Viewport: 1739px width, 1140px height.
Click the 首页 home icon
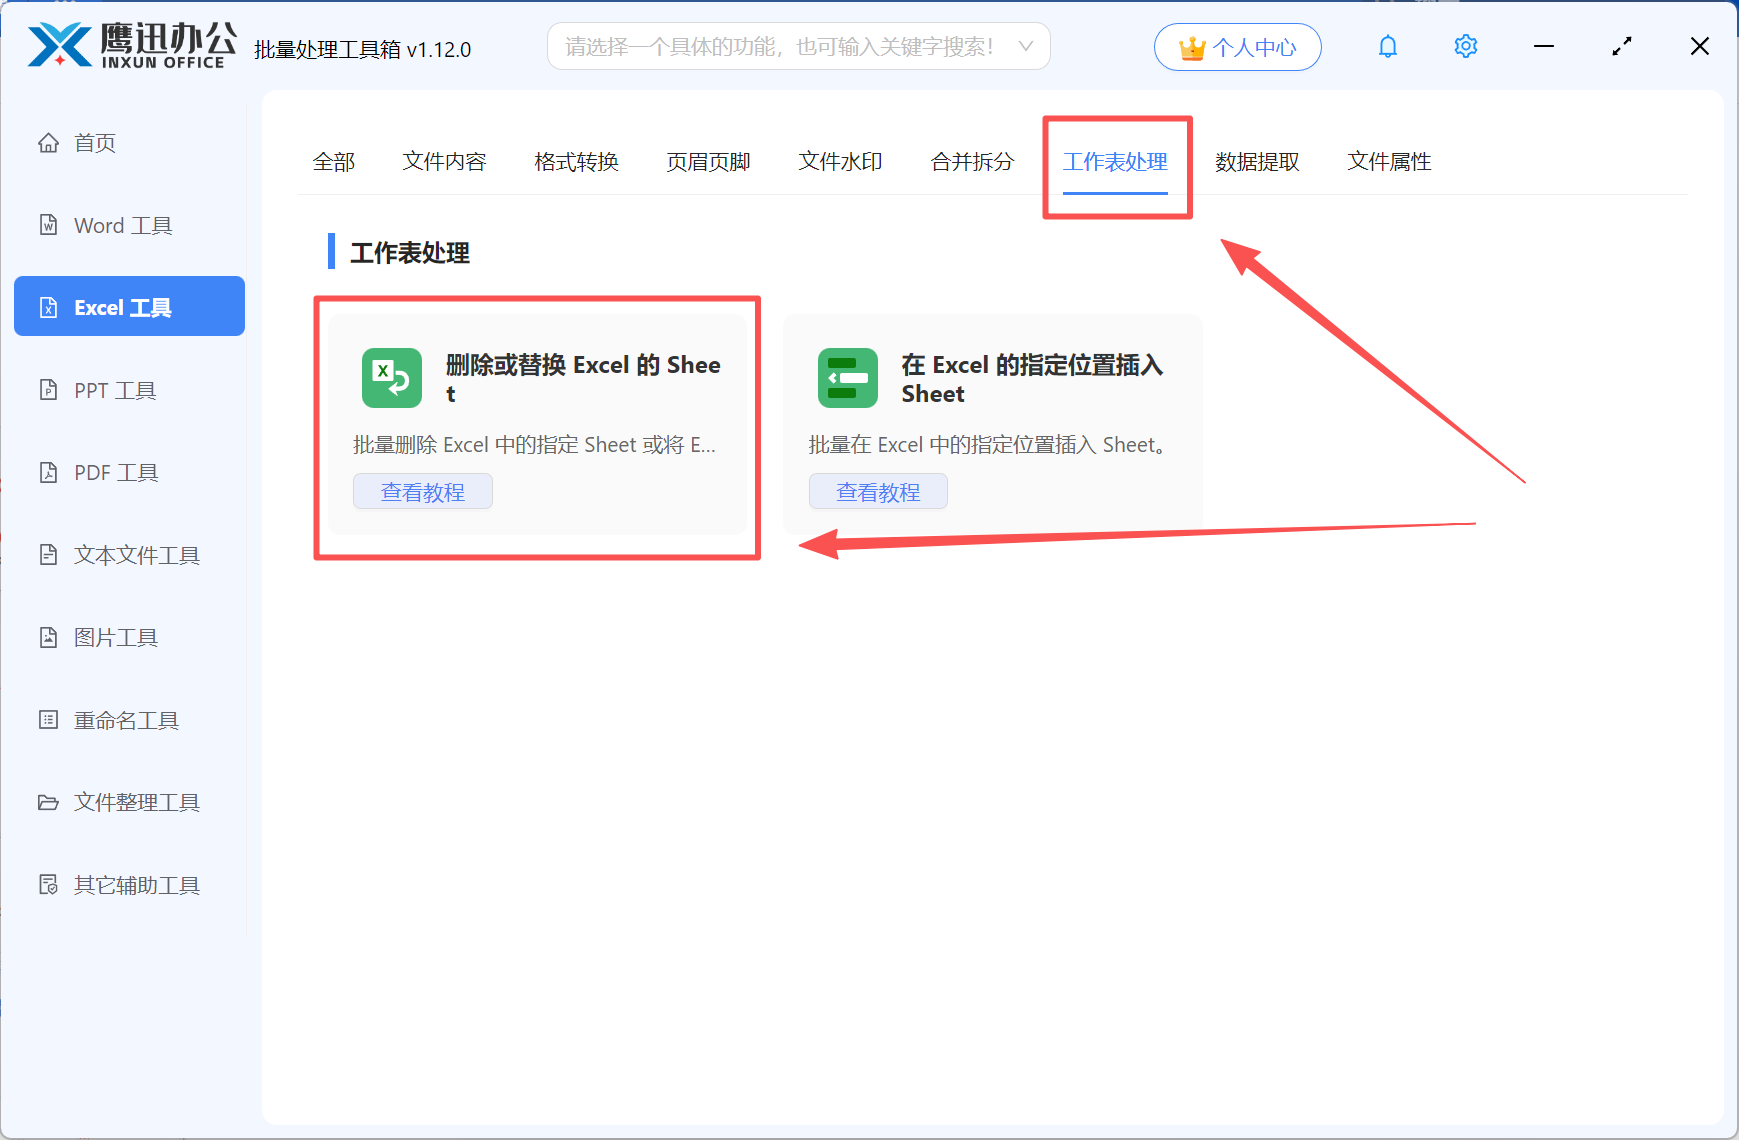point(48,142)
